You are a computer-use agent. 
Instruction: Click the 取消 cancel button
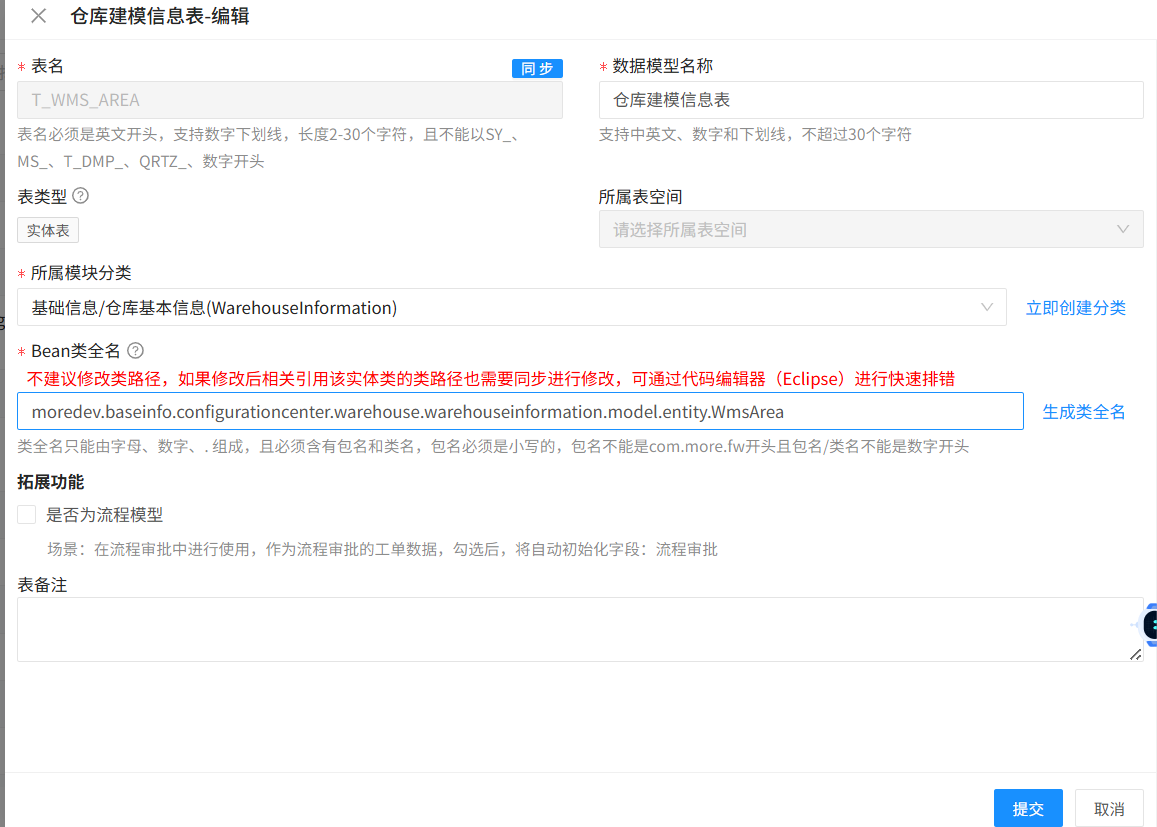1109,808
